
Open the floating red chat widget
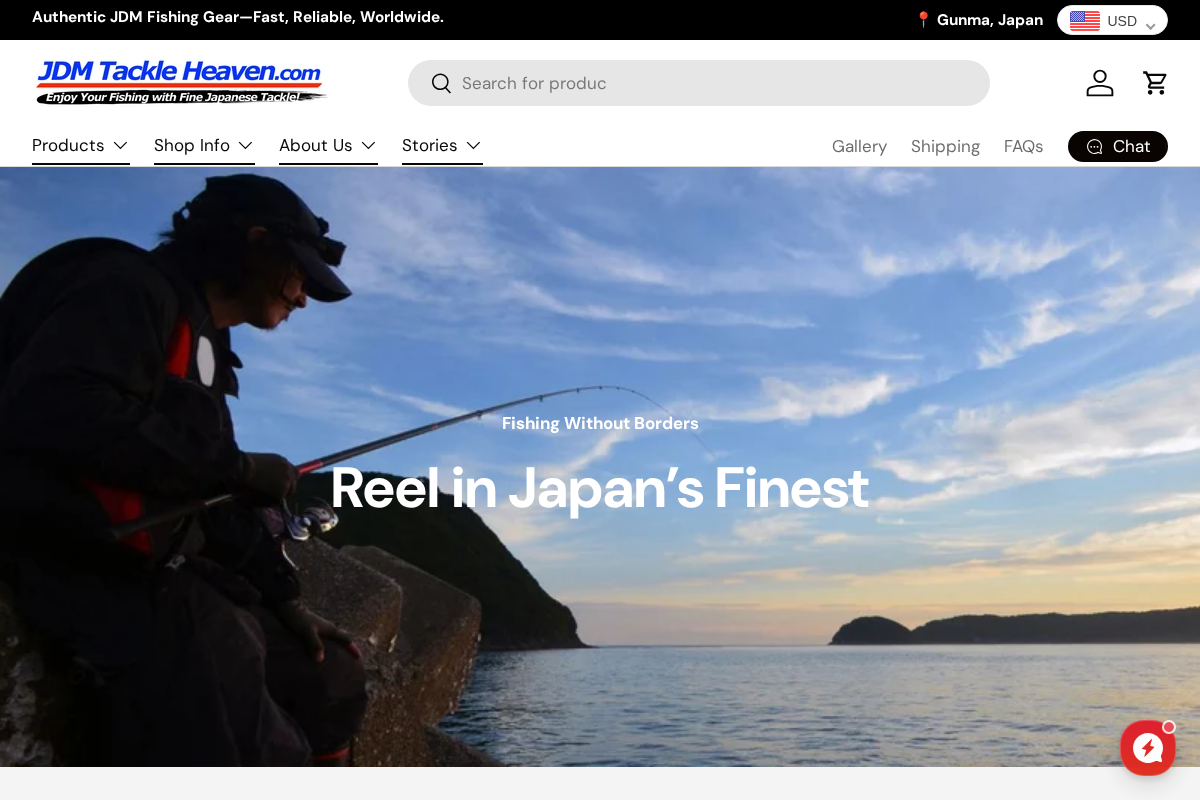[x=1148, y=748]
